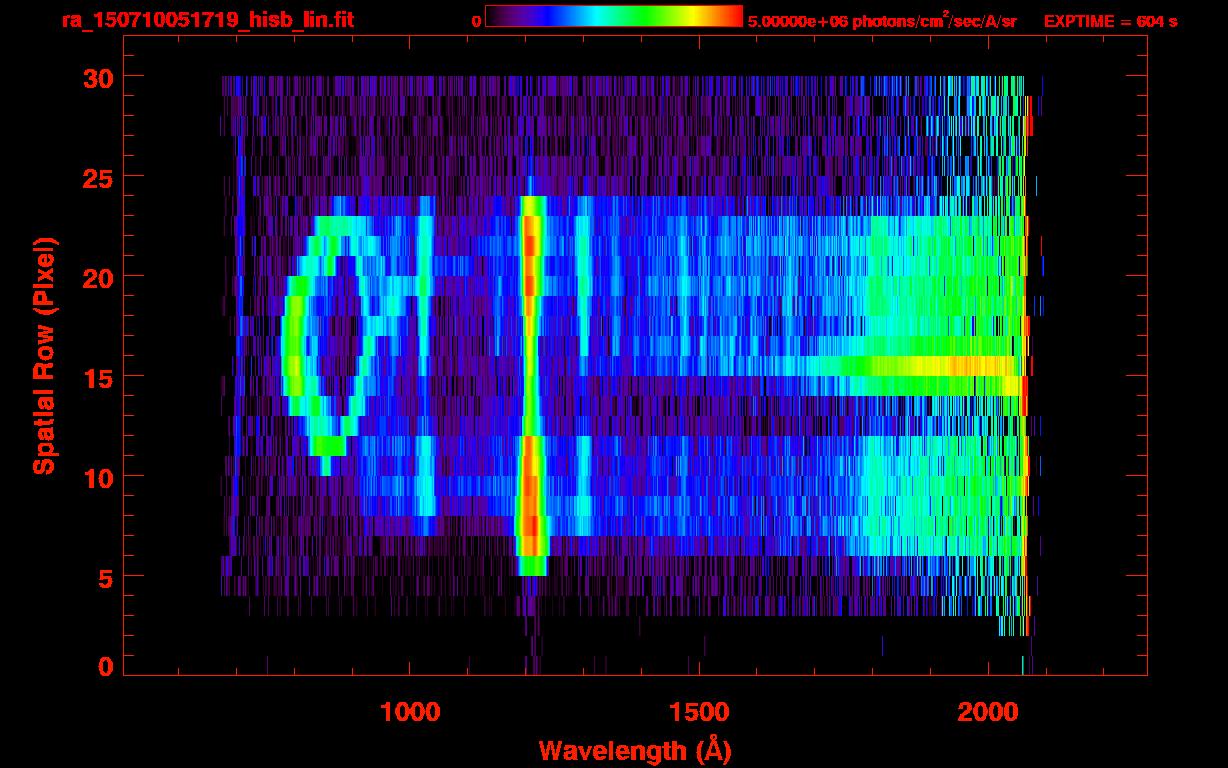This screenshot has height=768, width=1228.
Task: Click the 5.00000e+06 photons/cm²/sec/A/sr label
Action: (x=882, y=20)
